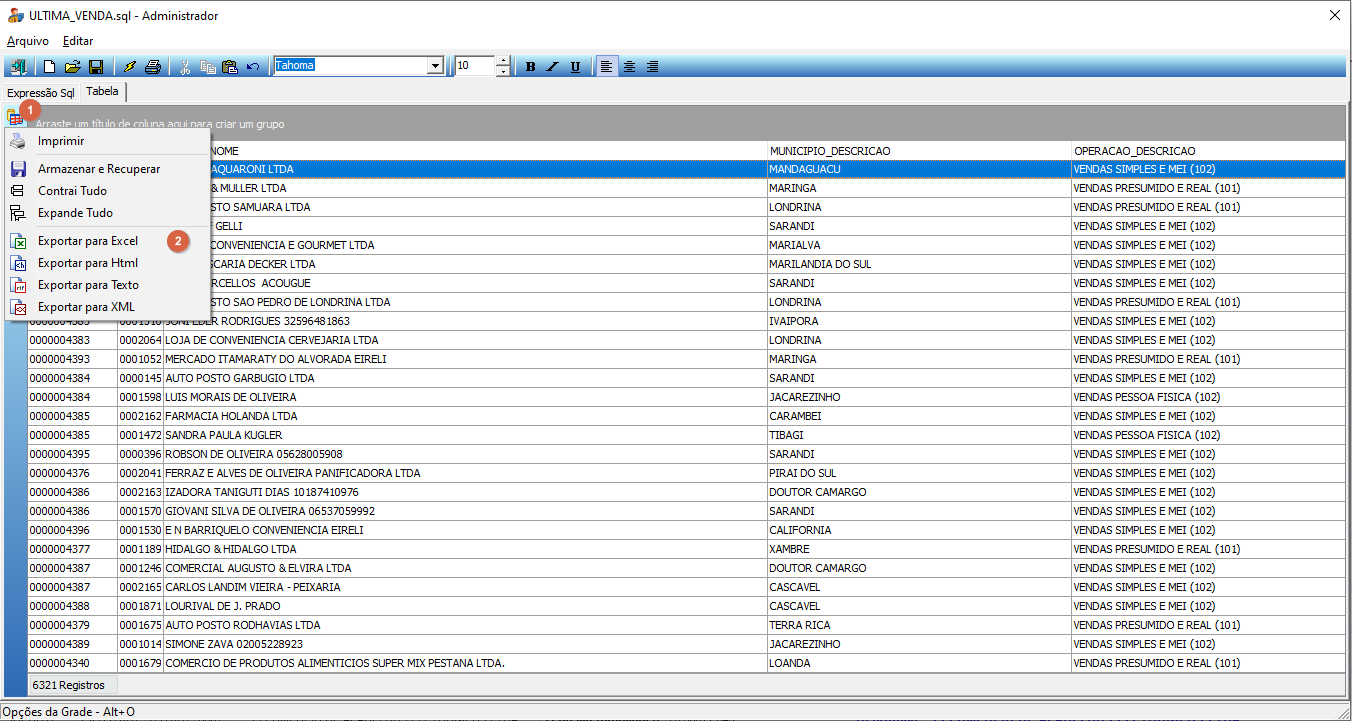Undo the last action with the arrow icon

click(x=253, y=67)
